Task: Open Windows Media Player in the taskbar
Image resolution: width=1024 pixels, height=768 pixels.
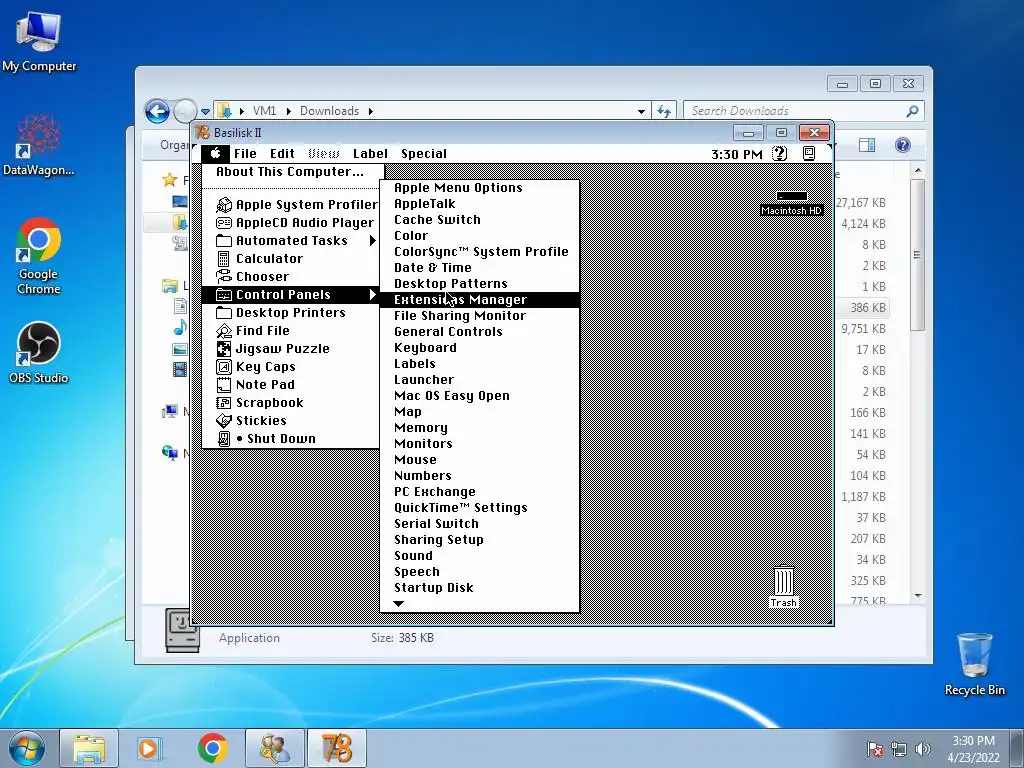Action: (149, 748)
